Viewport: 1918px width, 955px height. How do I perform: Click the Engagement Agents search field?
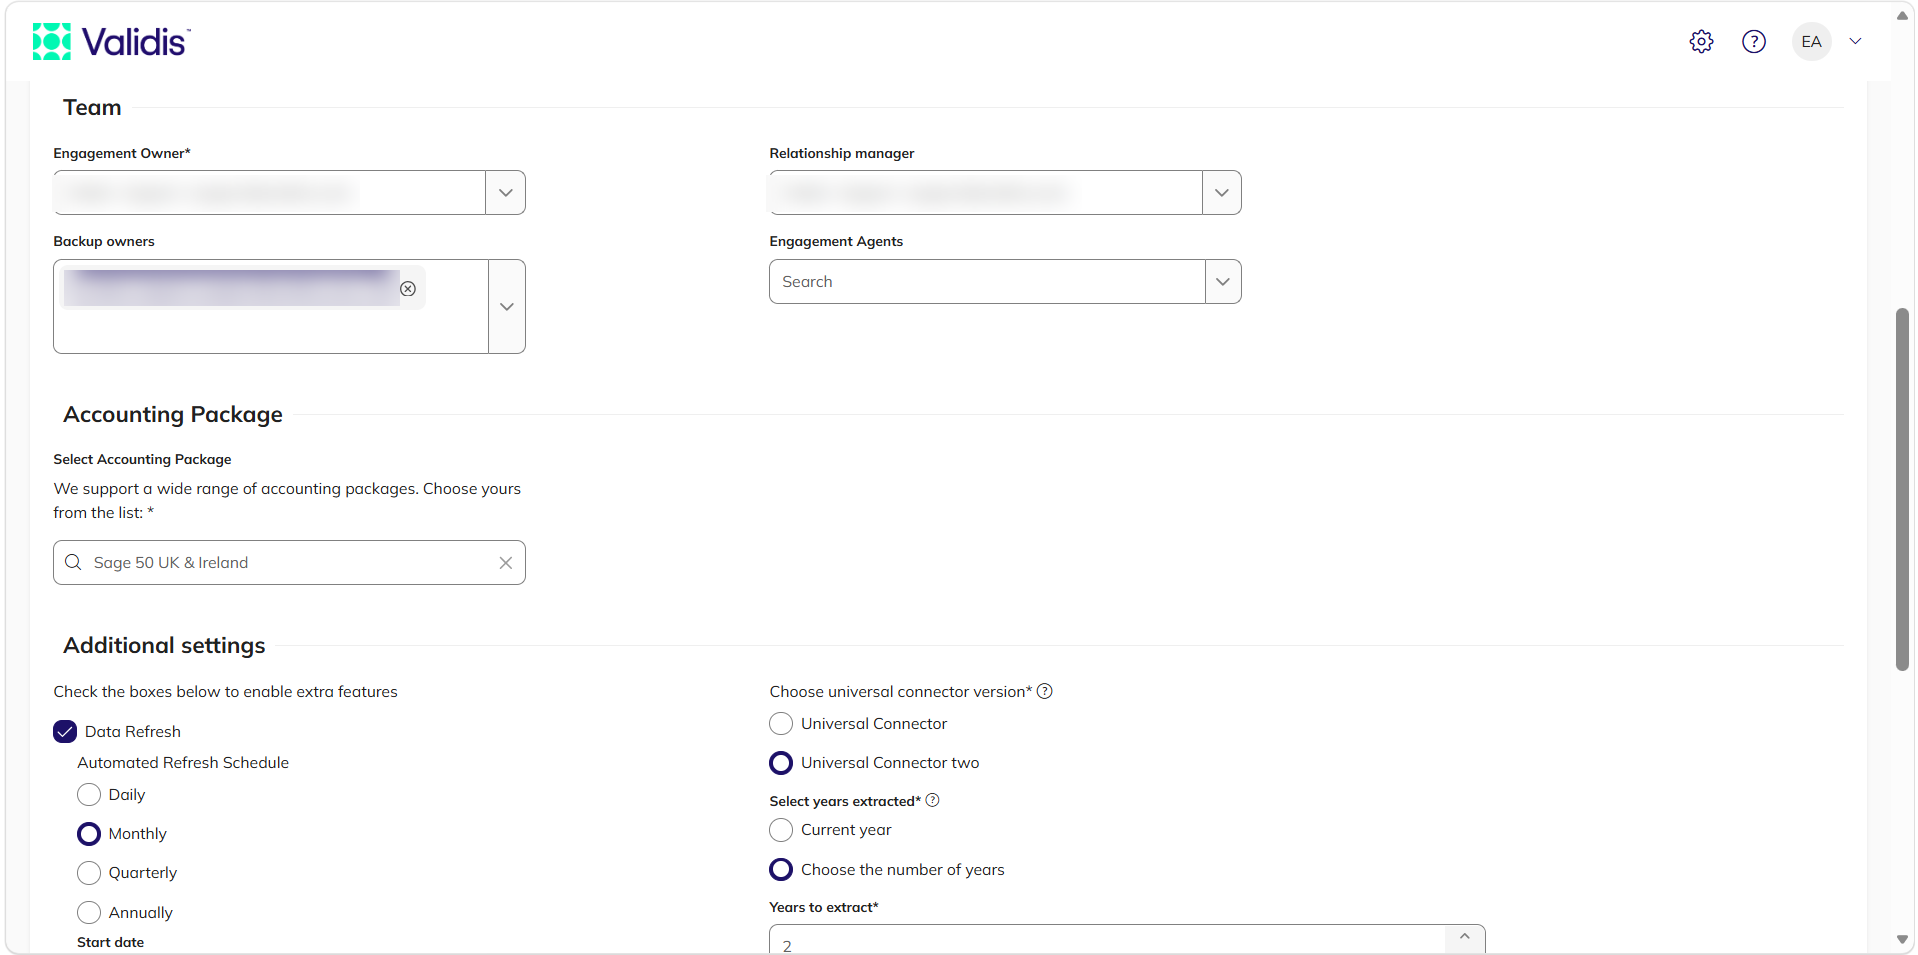(x=987, y=281)
